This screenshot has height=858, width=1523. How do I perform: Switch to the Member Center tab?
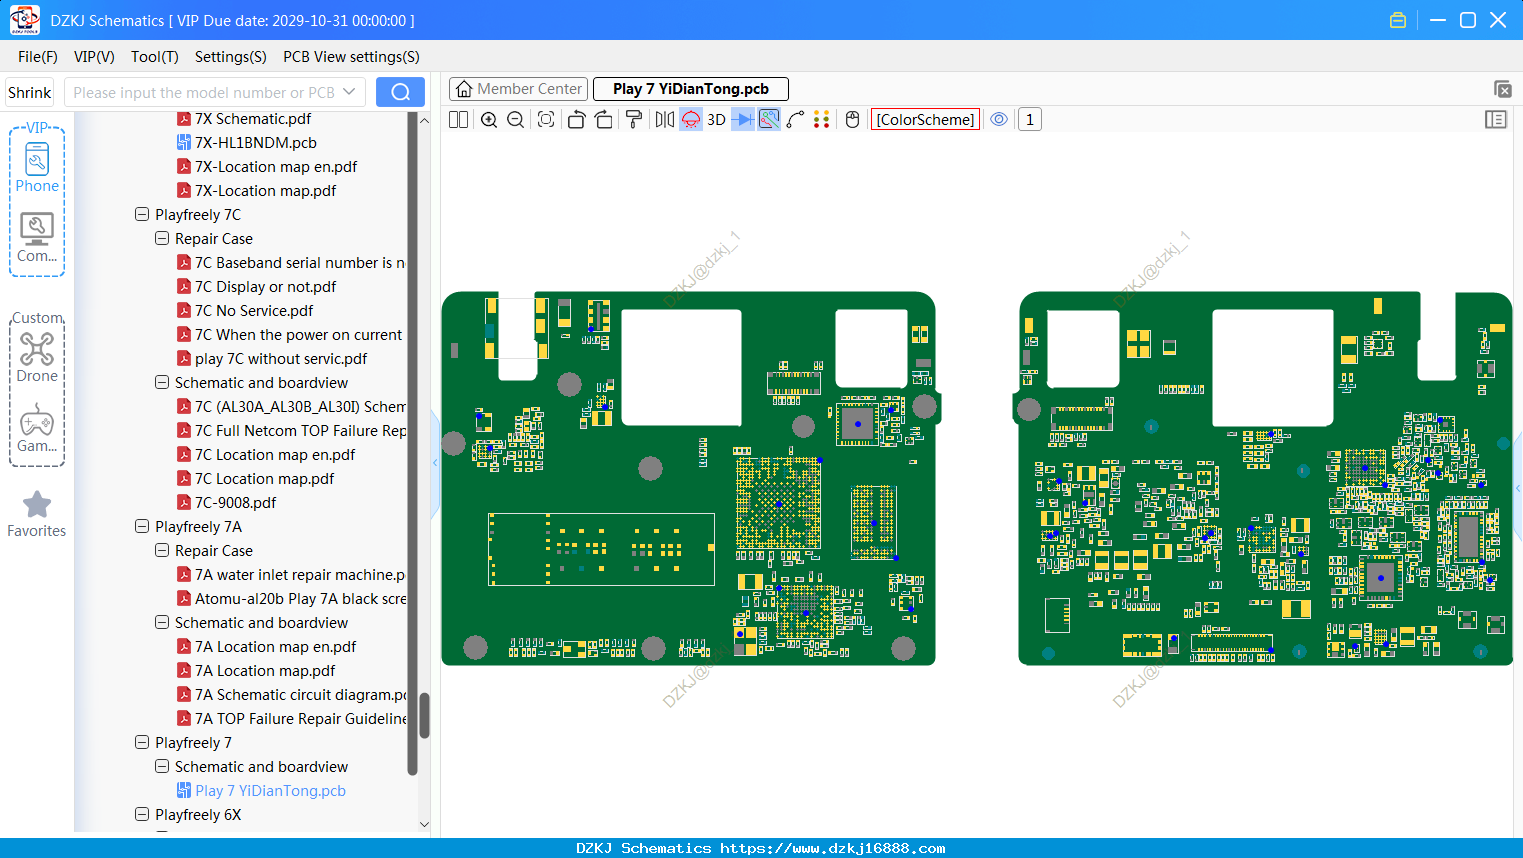point(518,89)
